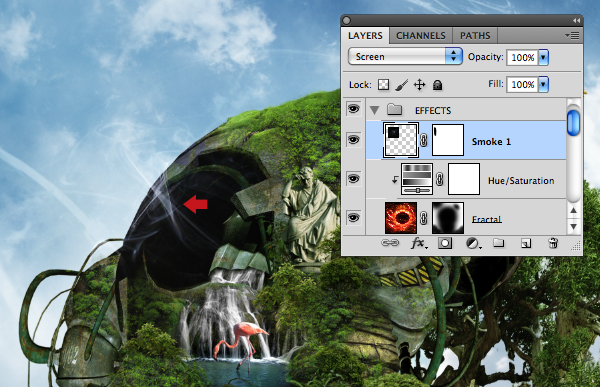Click the scrollbar up arrow

click(573, 210)
